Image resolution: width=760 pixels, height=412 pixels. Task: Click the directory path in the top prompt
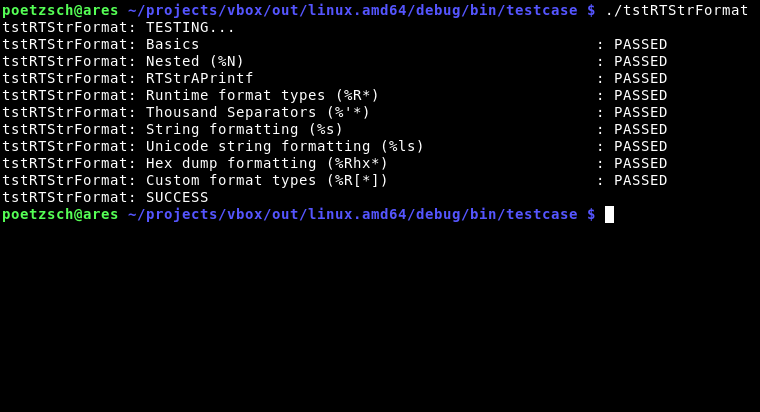(x=352, y=10)
